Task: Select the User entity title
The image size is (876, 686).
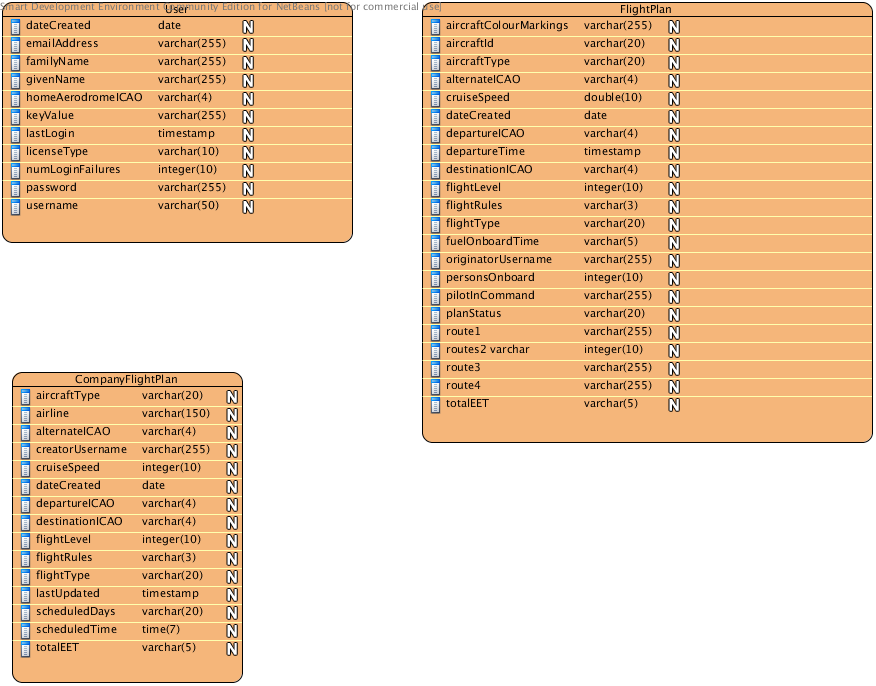Action: 177,10
